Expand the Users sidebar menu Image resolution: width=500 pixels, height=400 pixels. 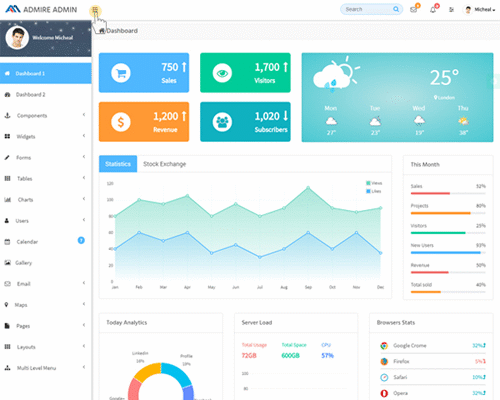[46, 220]
